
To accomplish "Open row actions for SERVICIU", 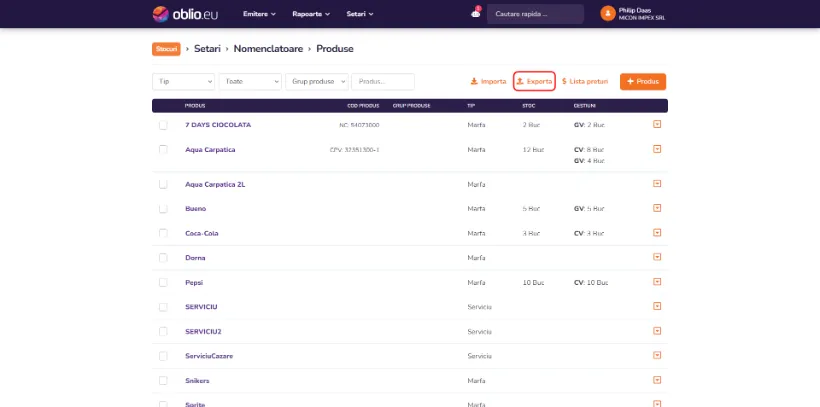I will click(x=657, y=306).
